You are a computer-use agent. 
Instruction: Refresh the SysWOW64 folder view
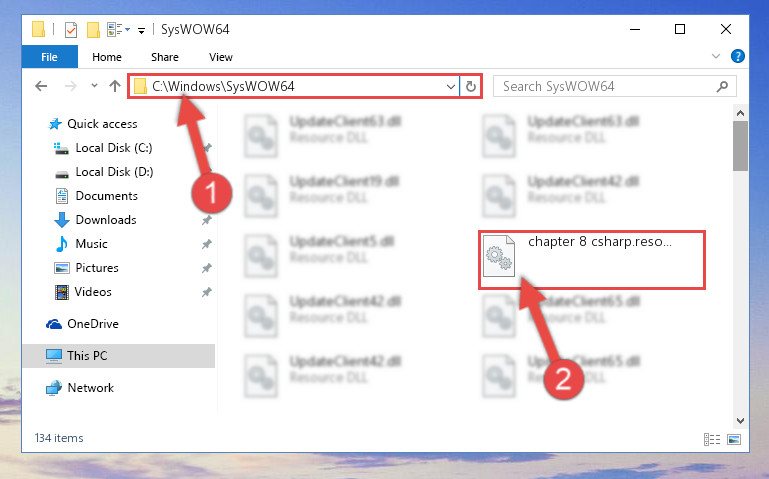pos(471,86)
